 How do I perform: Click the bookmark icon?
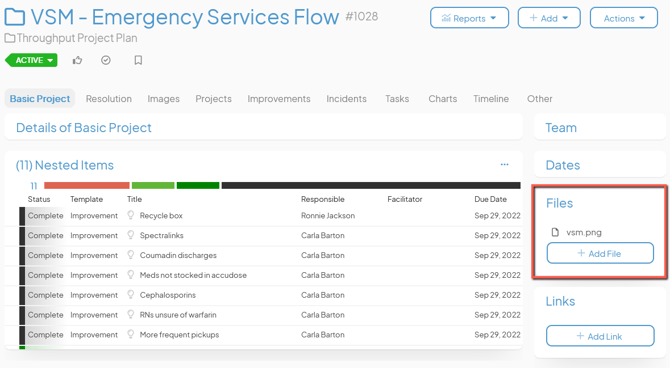(x=138, y=60)
